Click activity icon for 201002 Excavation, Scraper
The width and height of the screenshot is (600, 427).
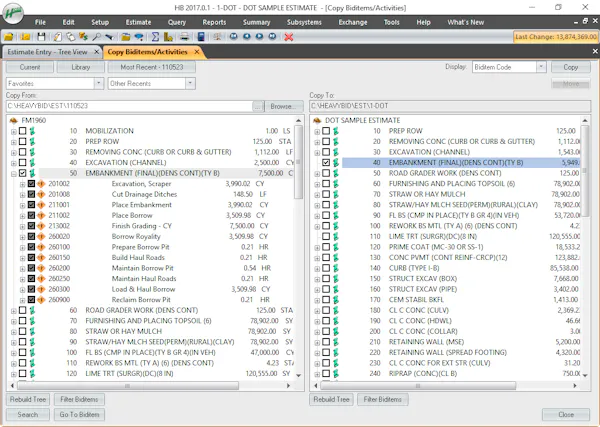point(41,184)
